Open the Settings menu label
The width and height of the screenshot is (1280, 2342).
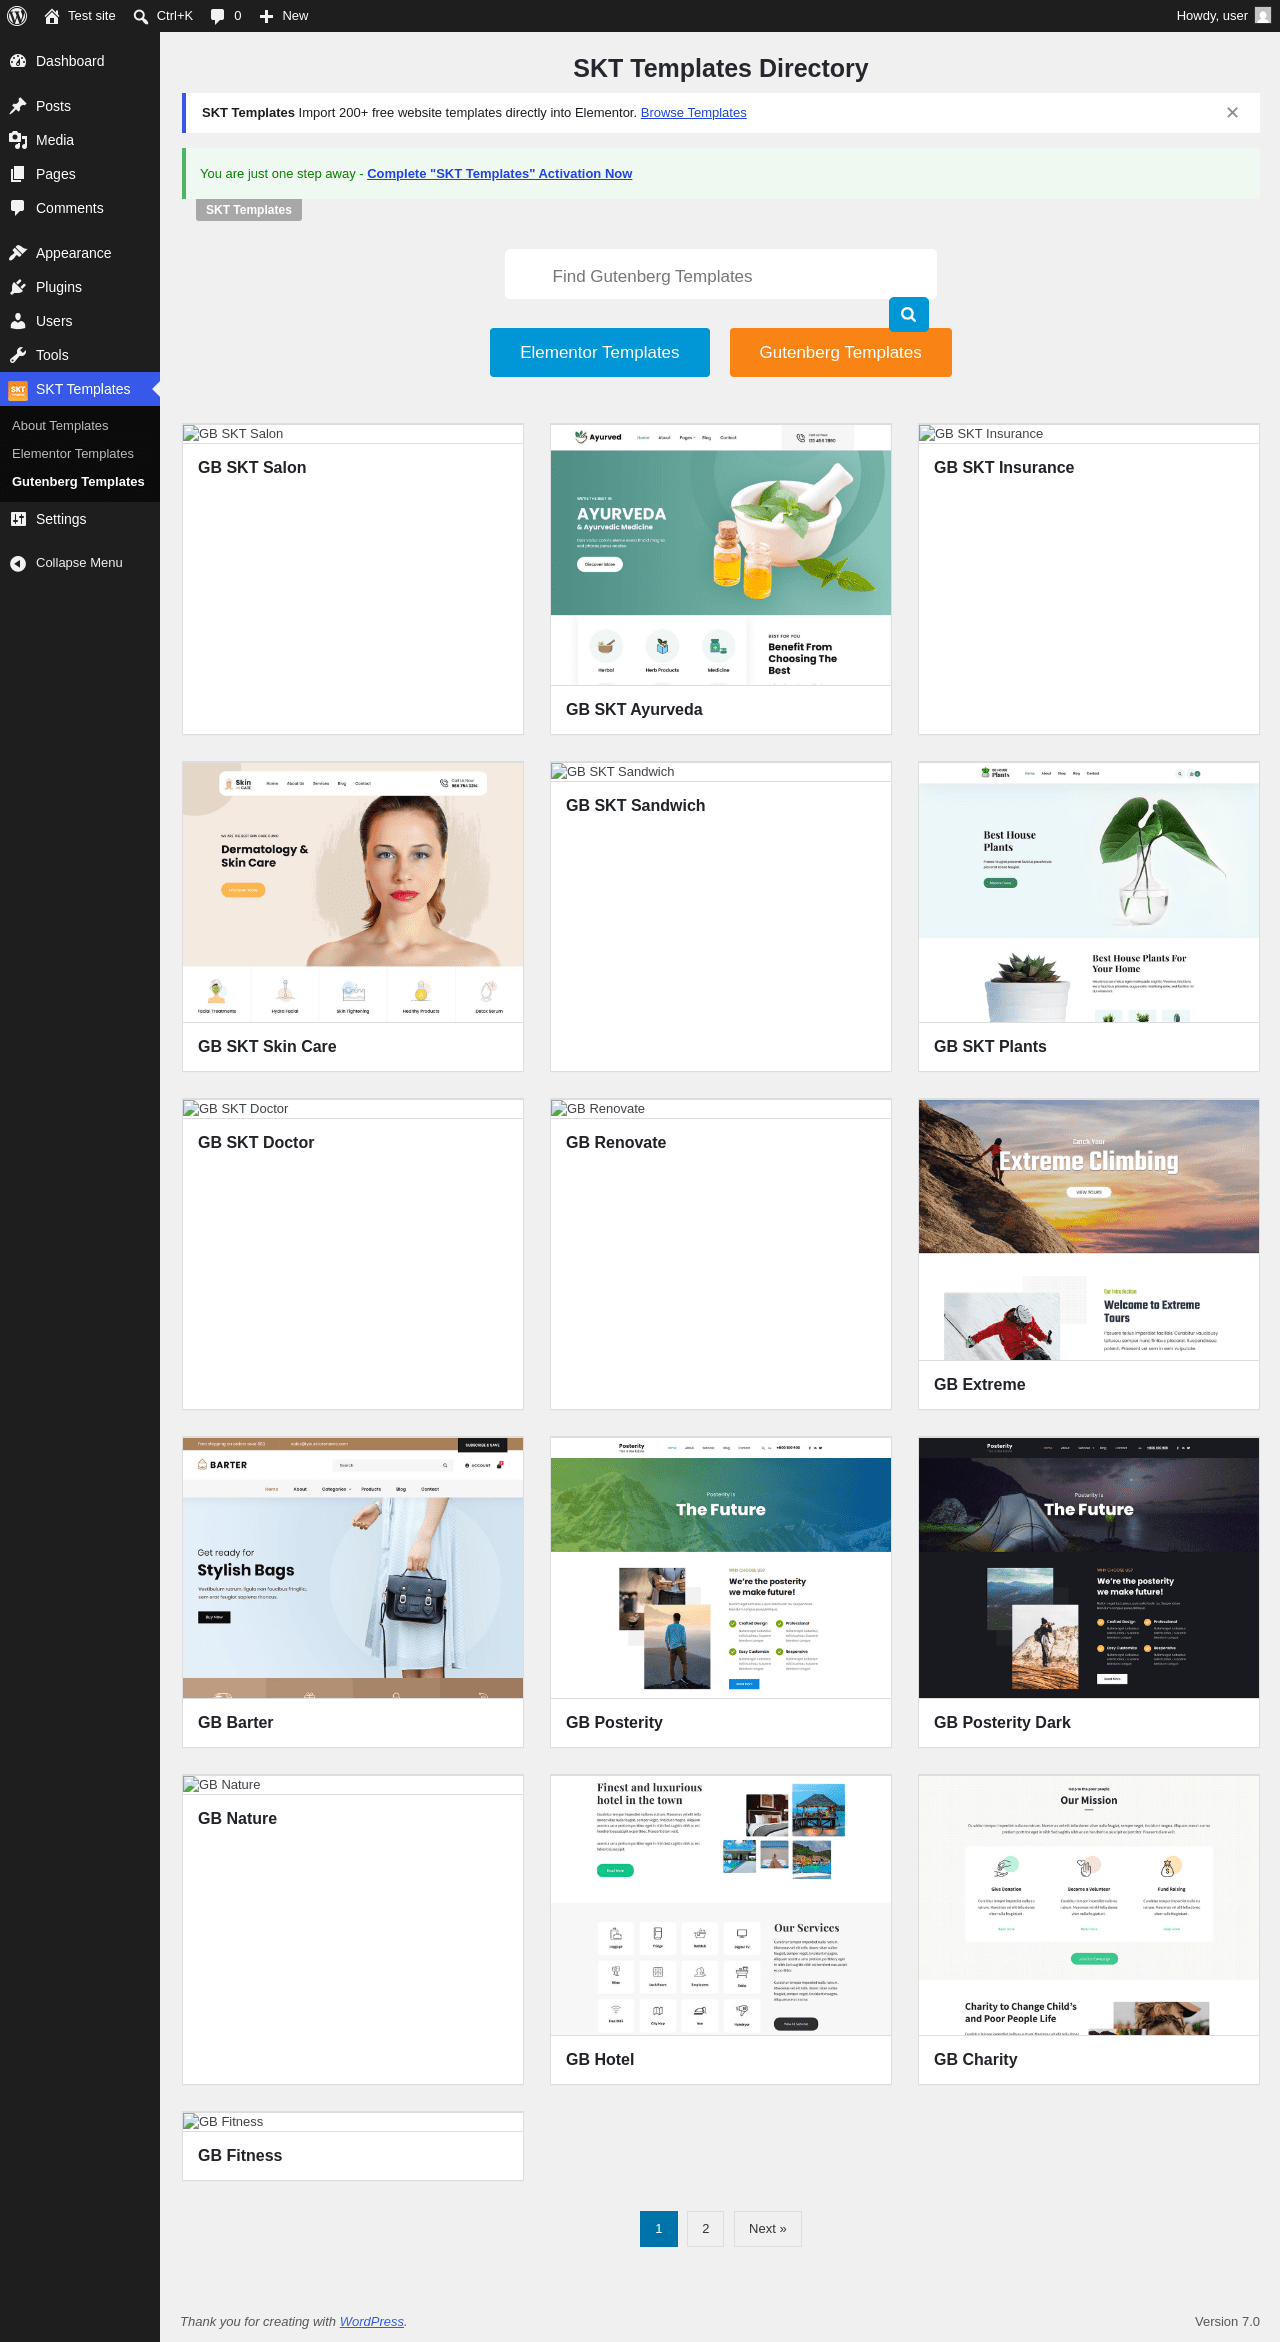pyautogui.click(x=61, y=519)
